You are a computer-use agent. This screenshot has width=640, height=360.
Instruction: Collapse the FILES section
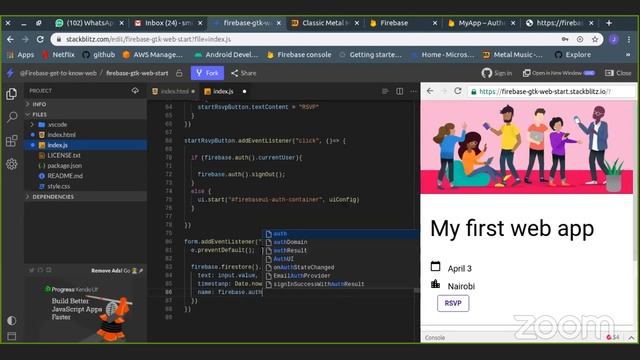point(85,114)
